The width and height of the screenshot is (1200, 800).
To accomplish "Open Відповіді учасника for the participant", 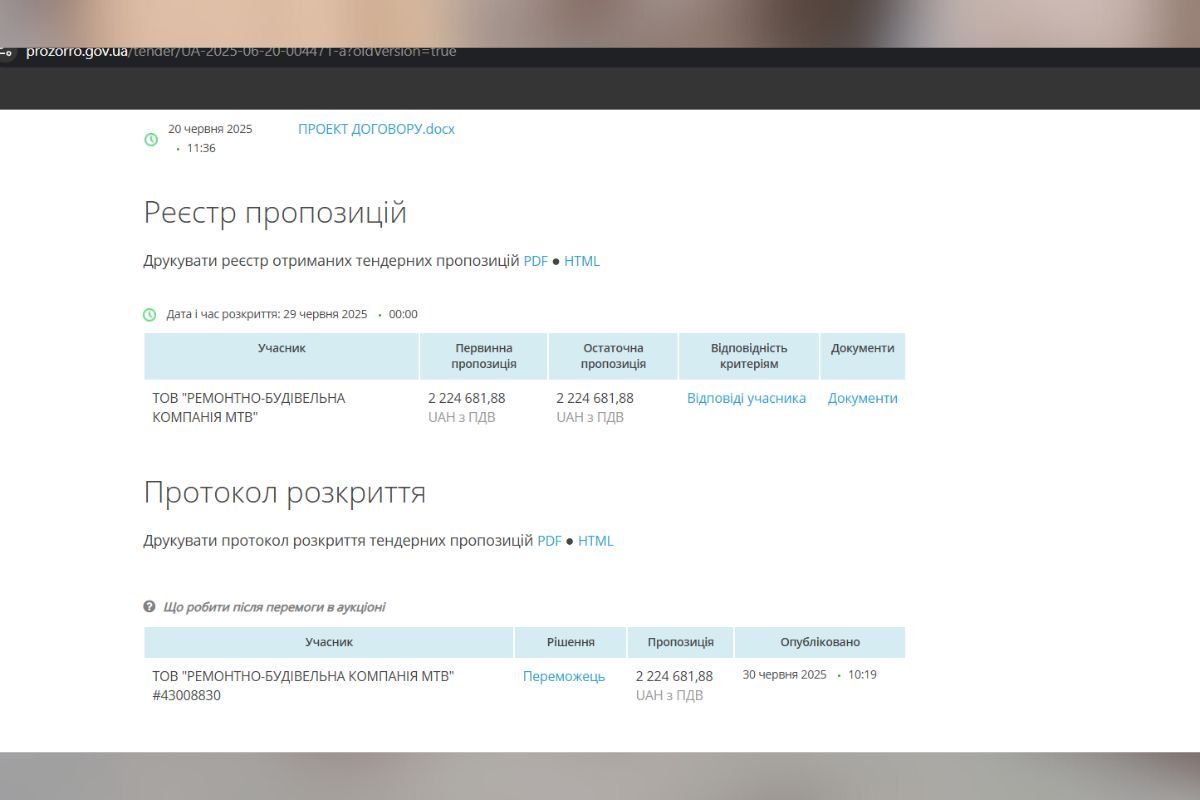I will coord(745,398).
